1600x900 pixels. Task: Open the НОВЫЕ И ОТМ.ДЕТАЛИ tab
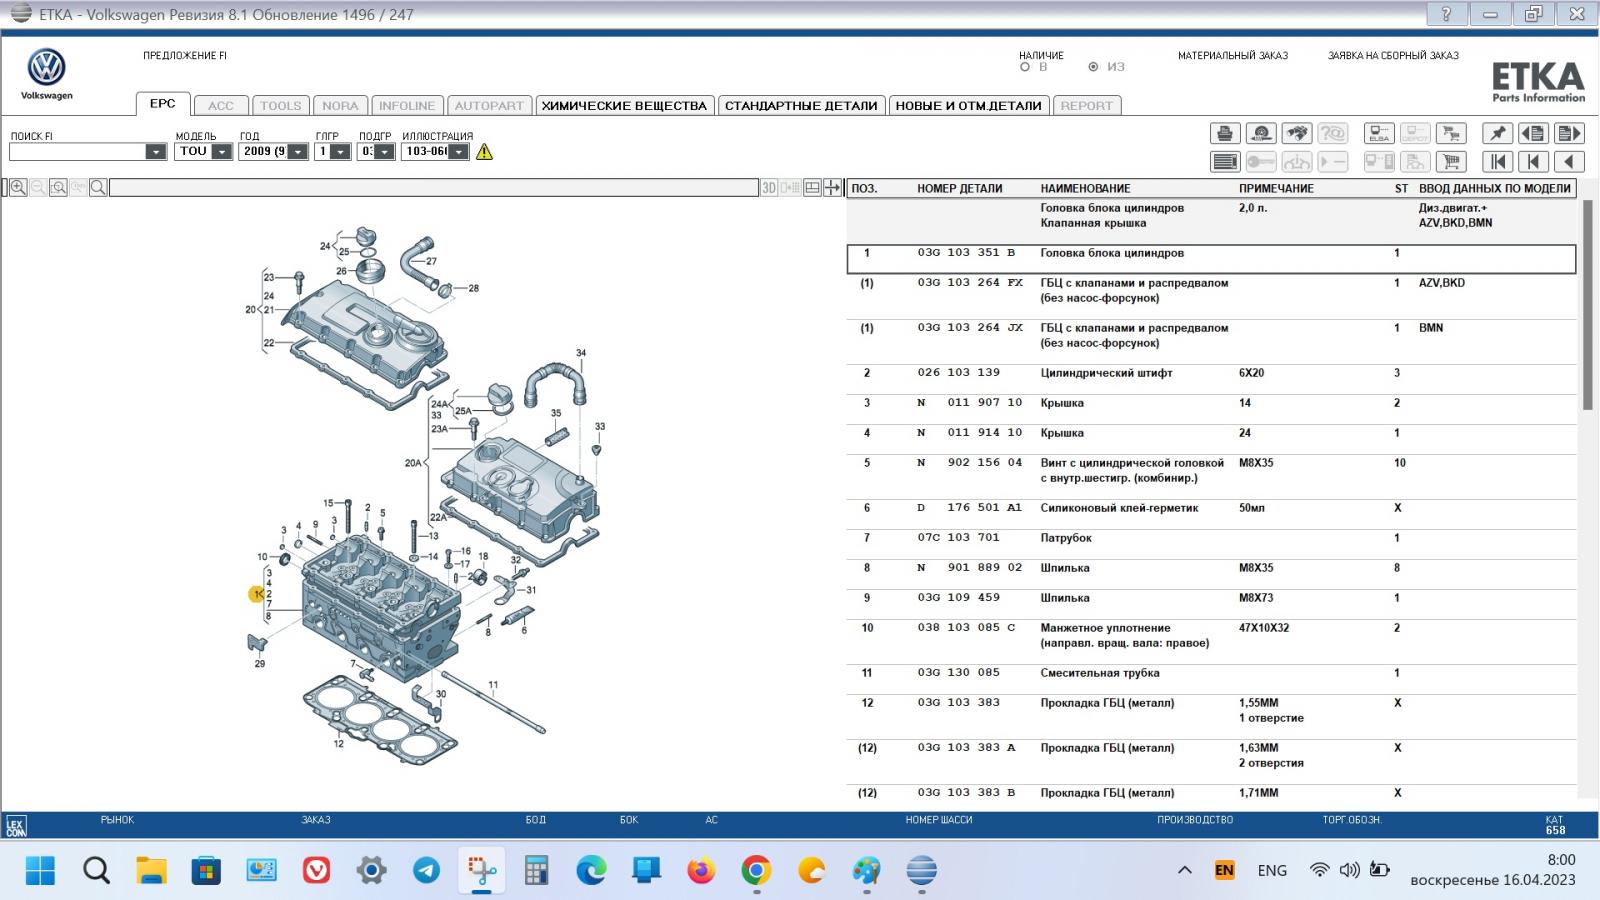[968, 105]
